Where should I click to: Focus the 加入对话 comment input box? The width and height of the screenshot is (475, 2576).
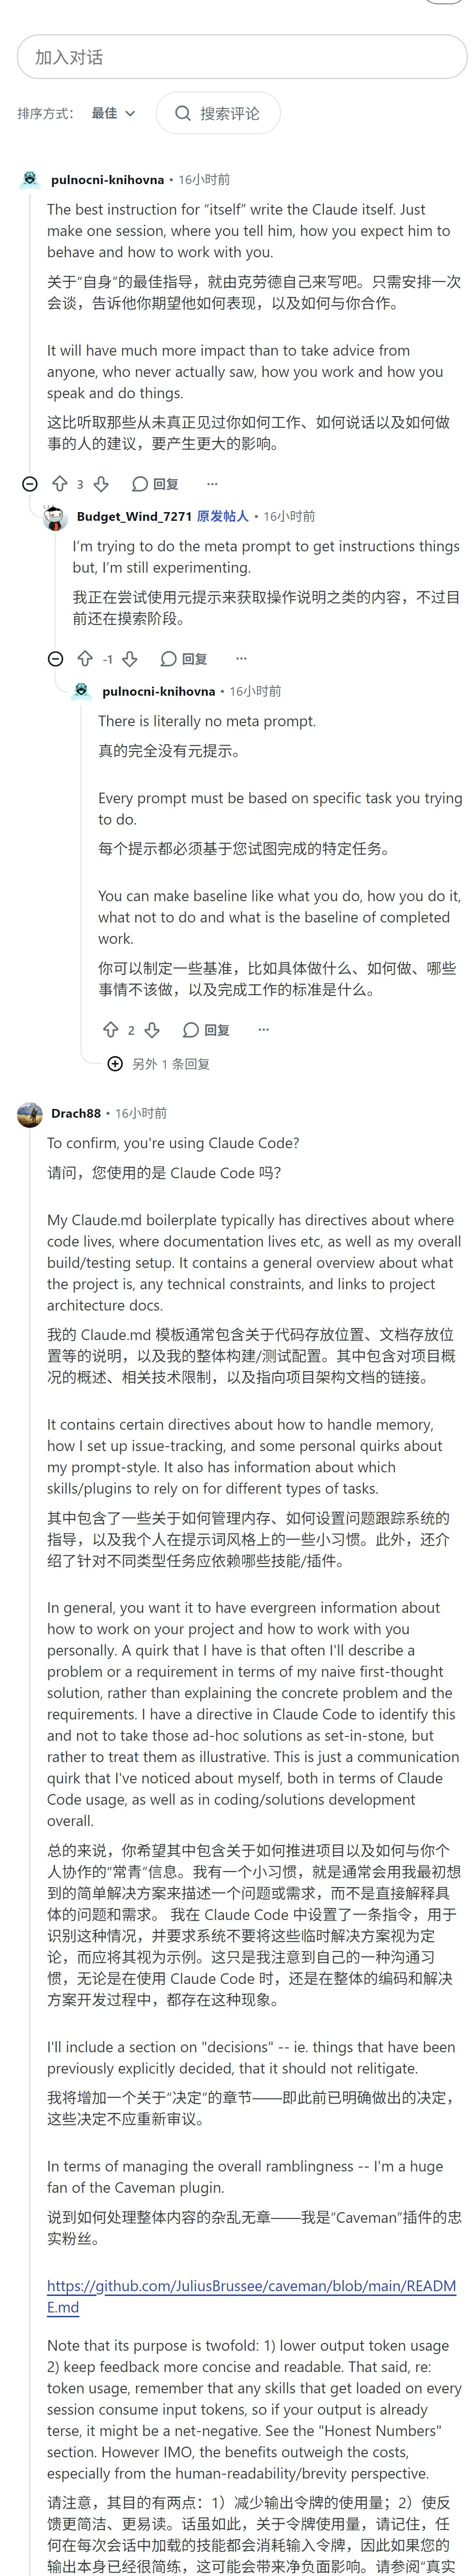click(x=242, y=57)
